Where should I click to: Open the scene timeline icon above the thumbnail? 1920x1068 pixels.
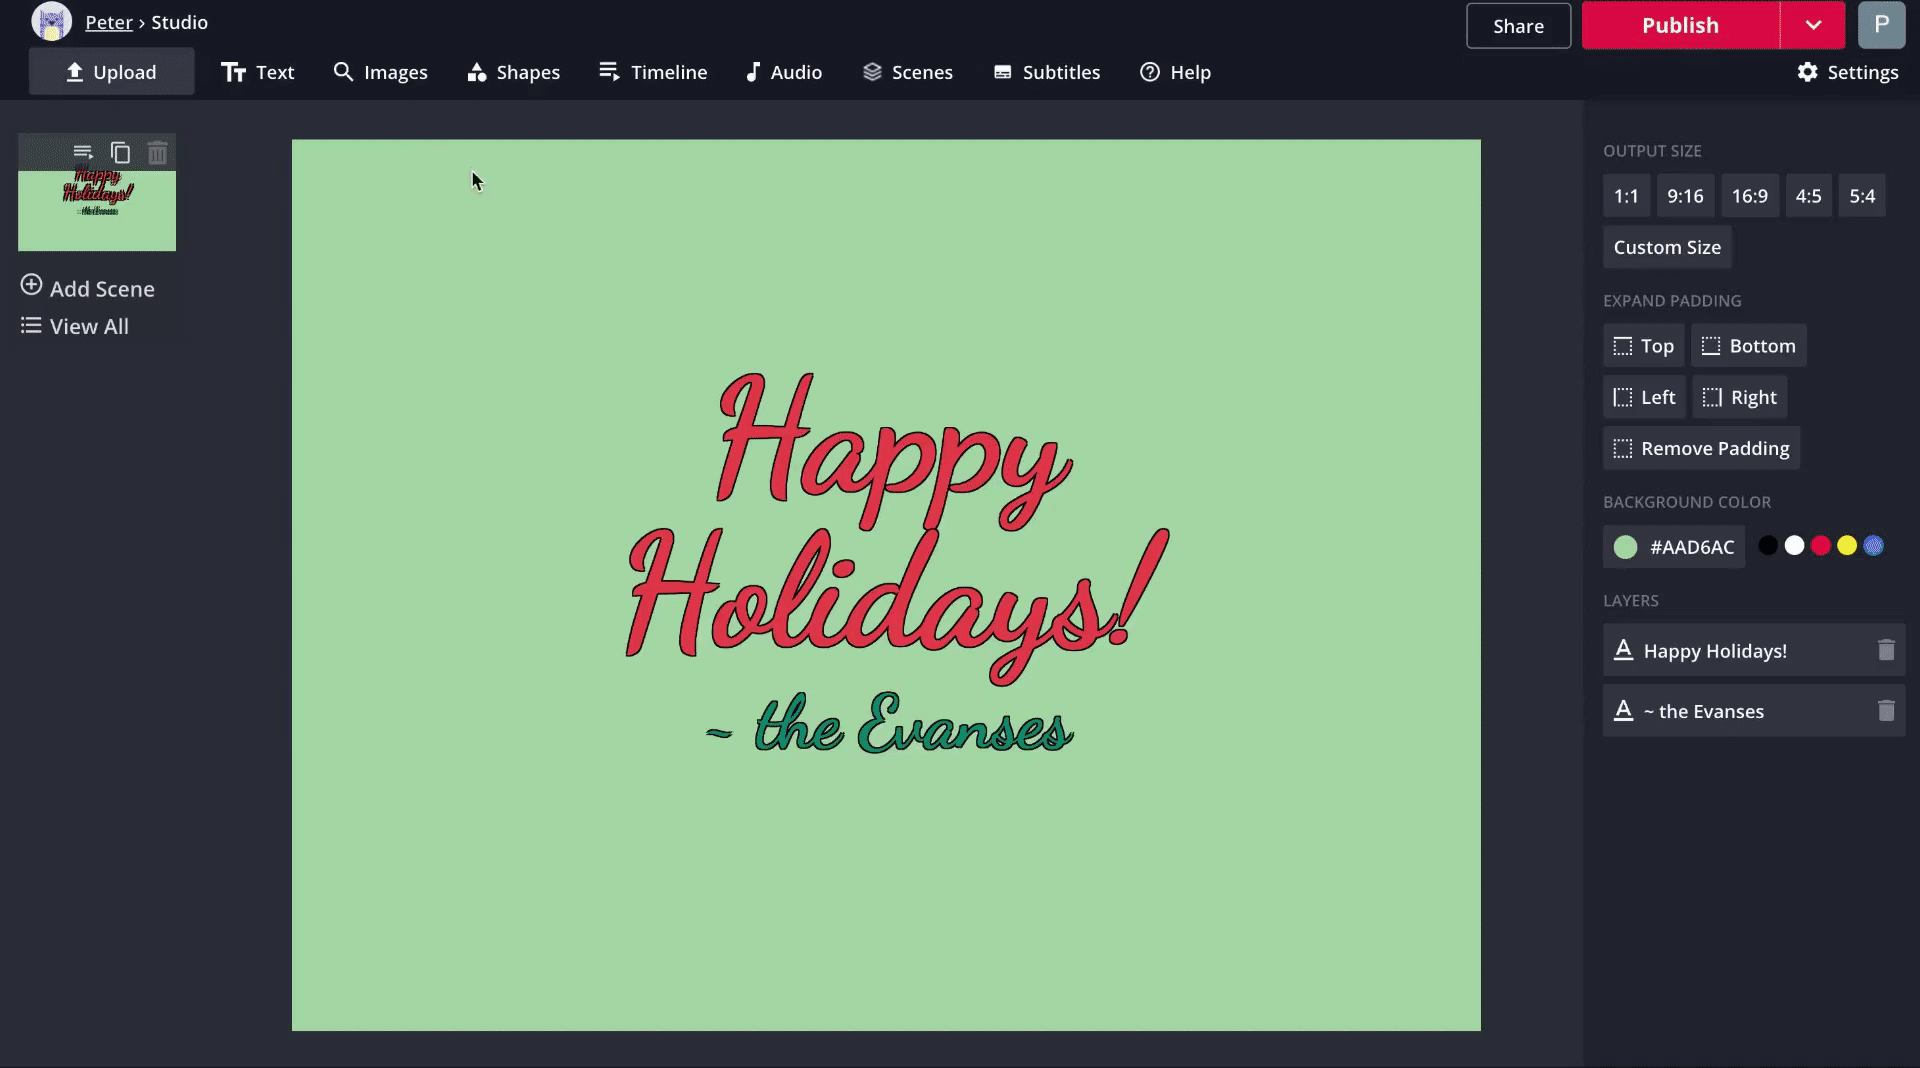pyautogui.click(x=83, y=153)
